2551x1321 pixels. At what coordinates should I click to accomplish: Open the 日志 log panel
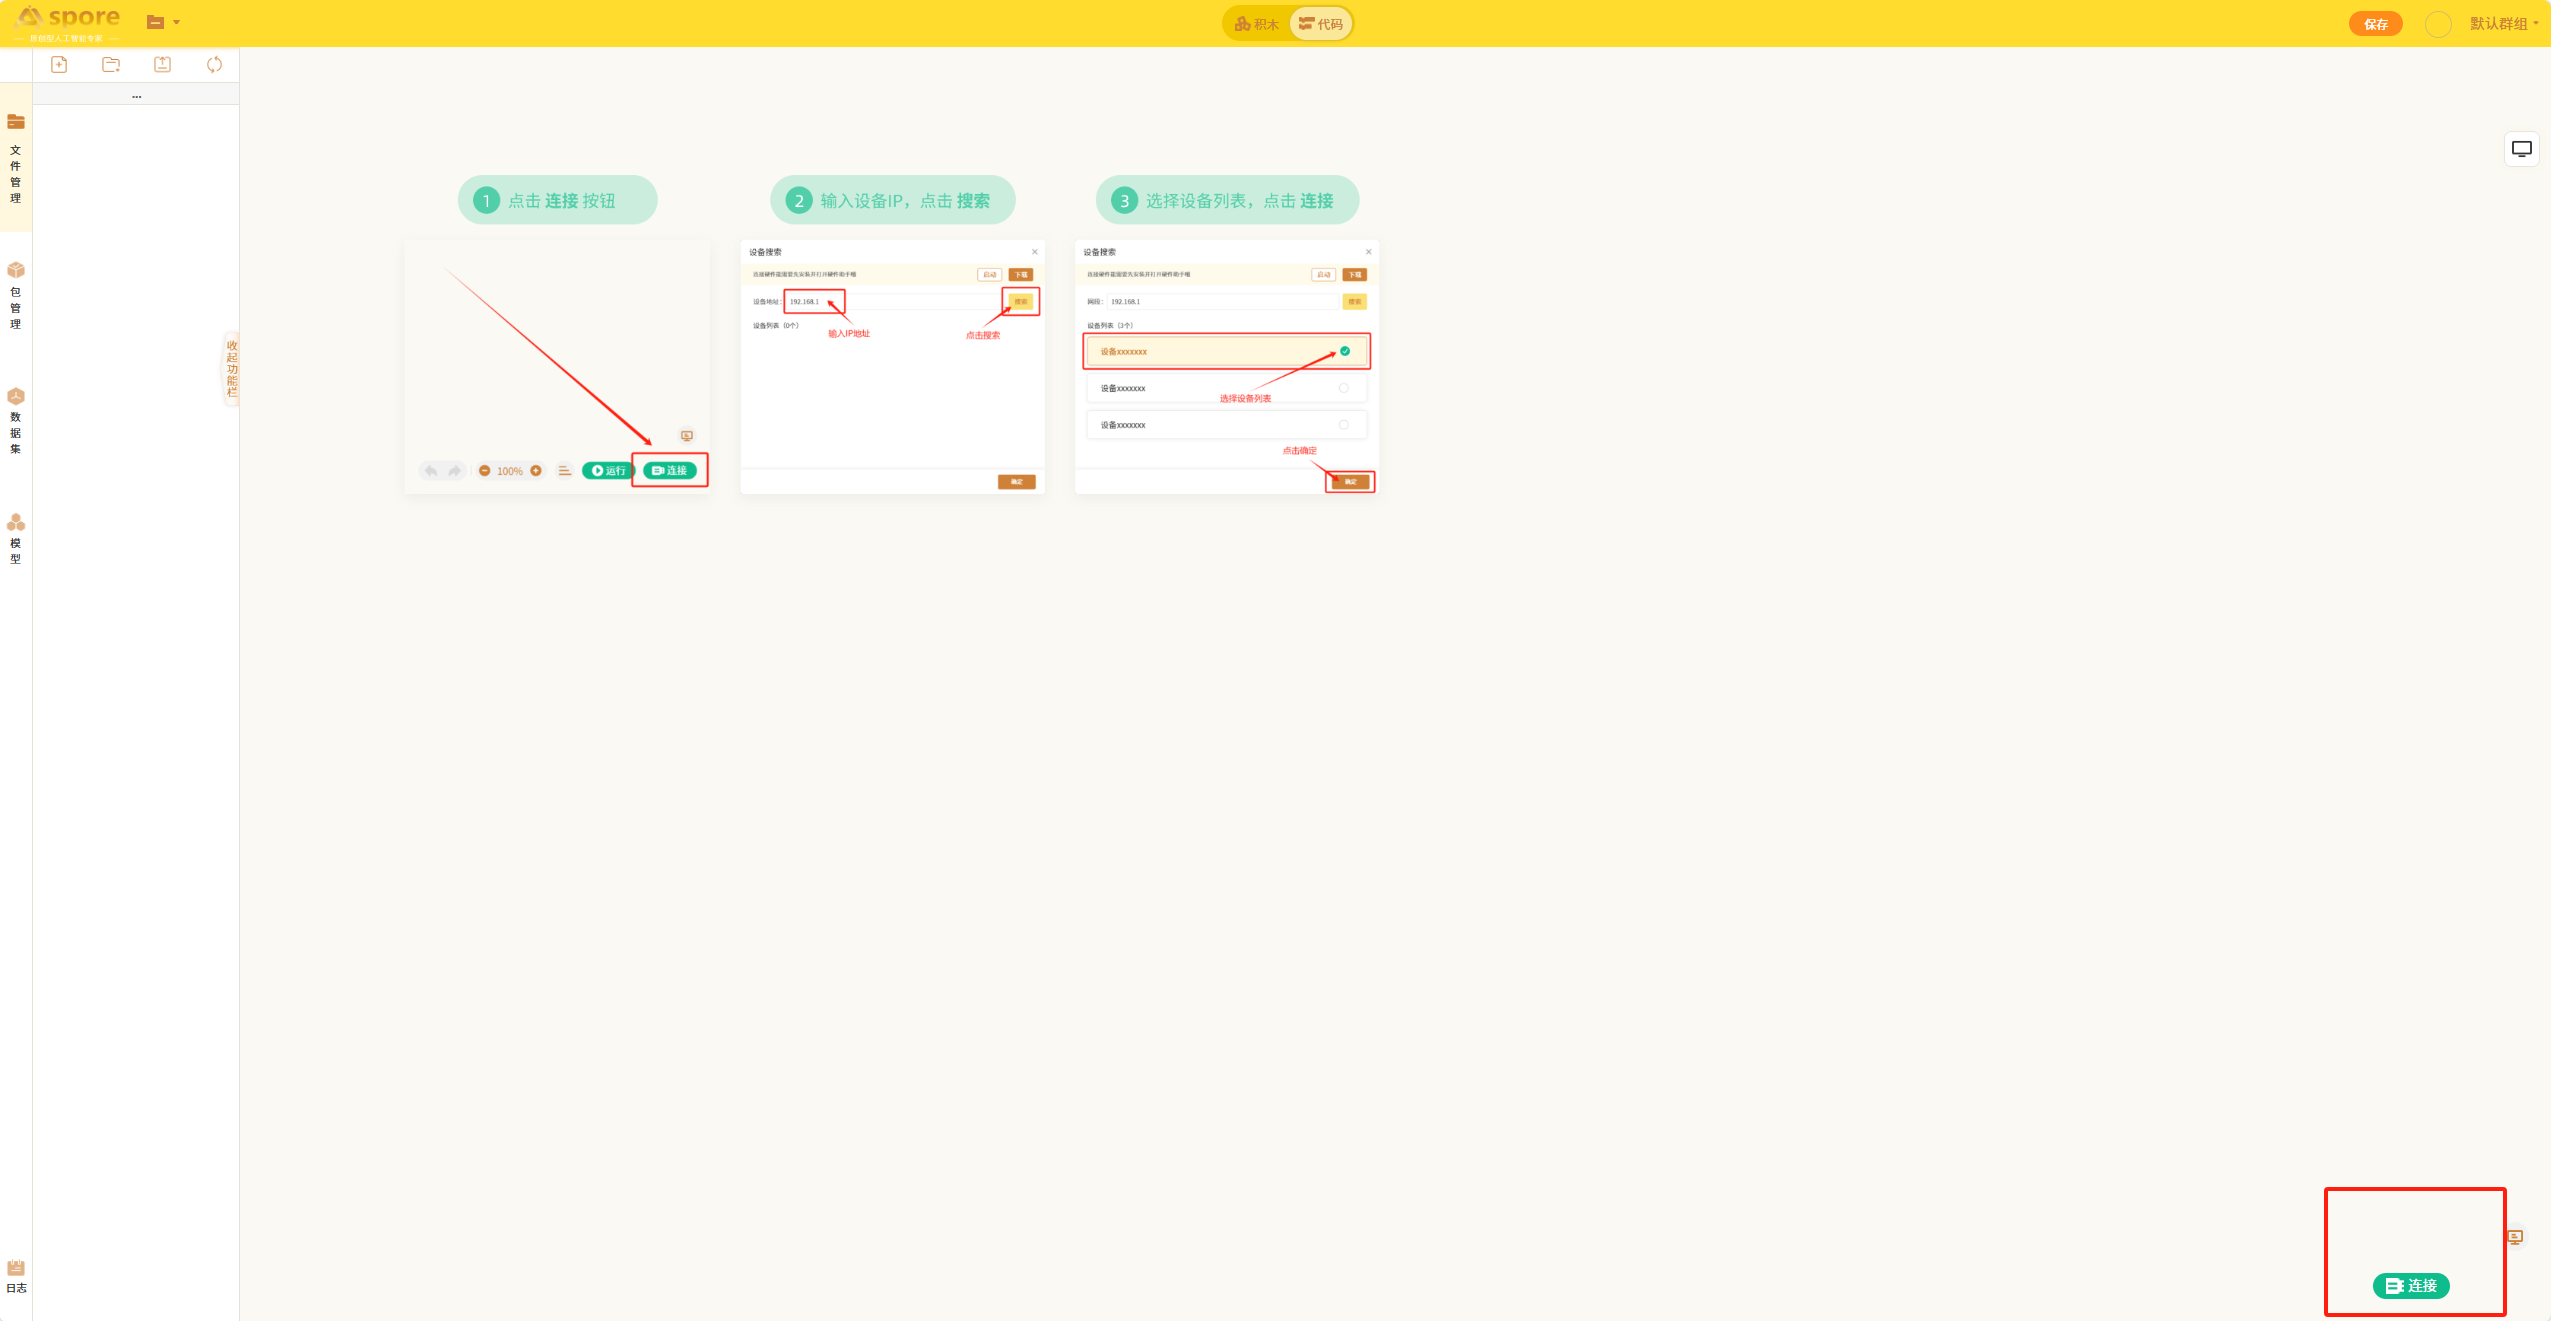(x=16, y=1277)
